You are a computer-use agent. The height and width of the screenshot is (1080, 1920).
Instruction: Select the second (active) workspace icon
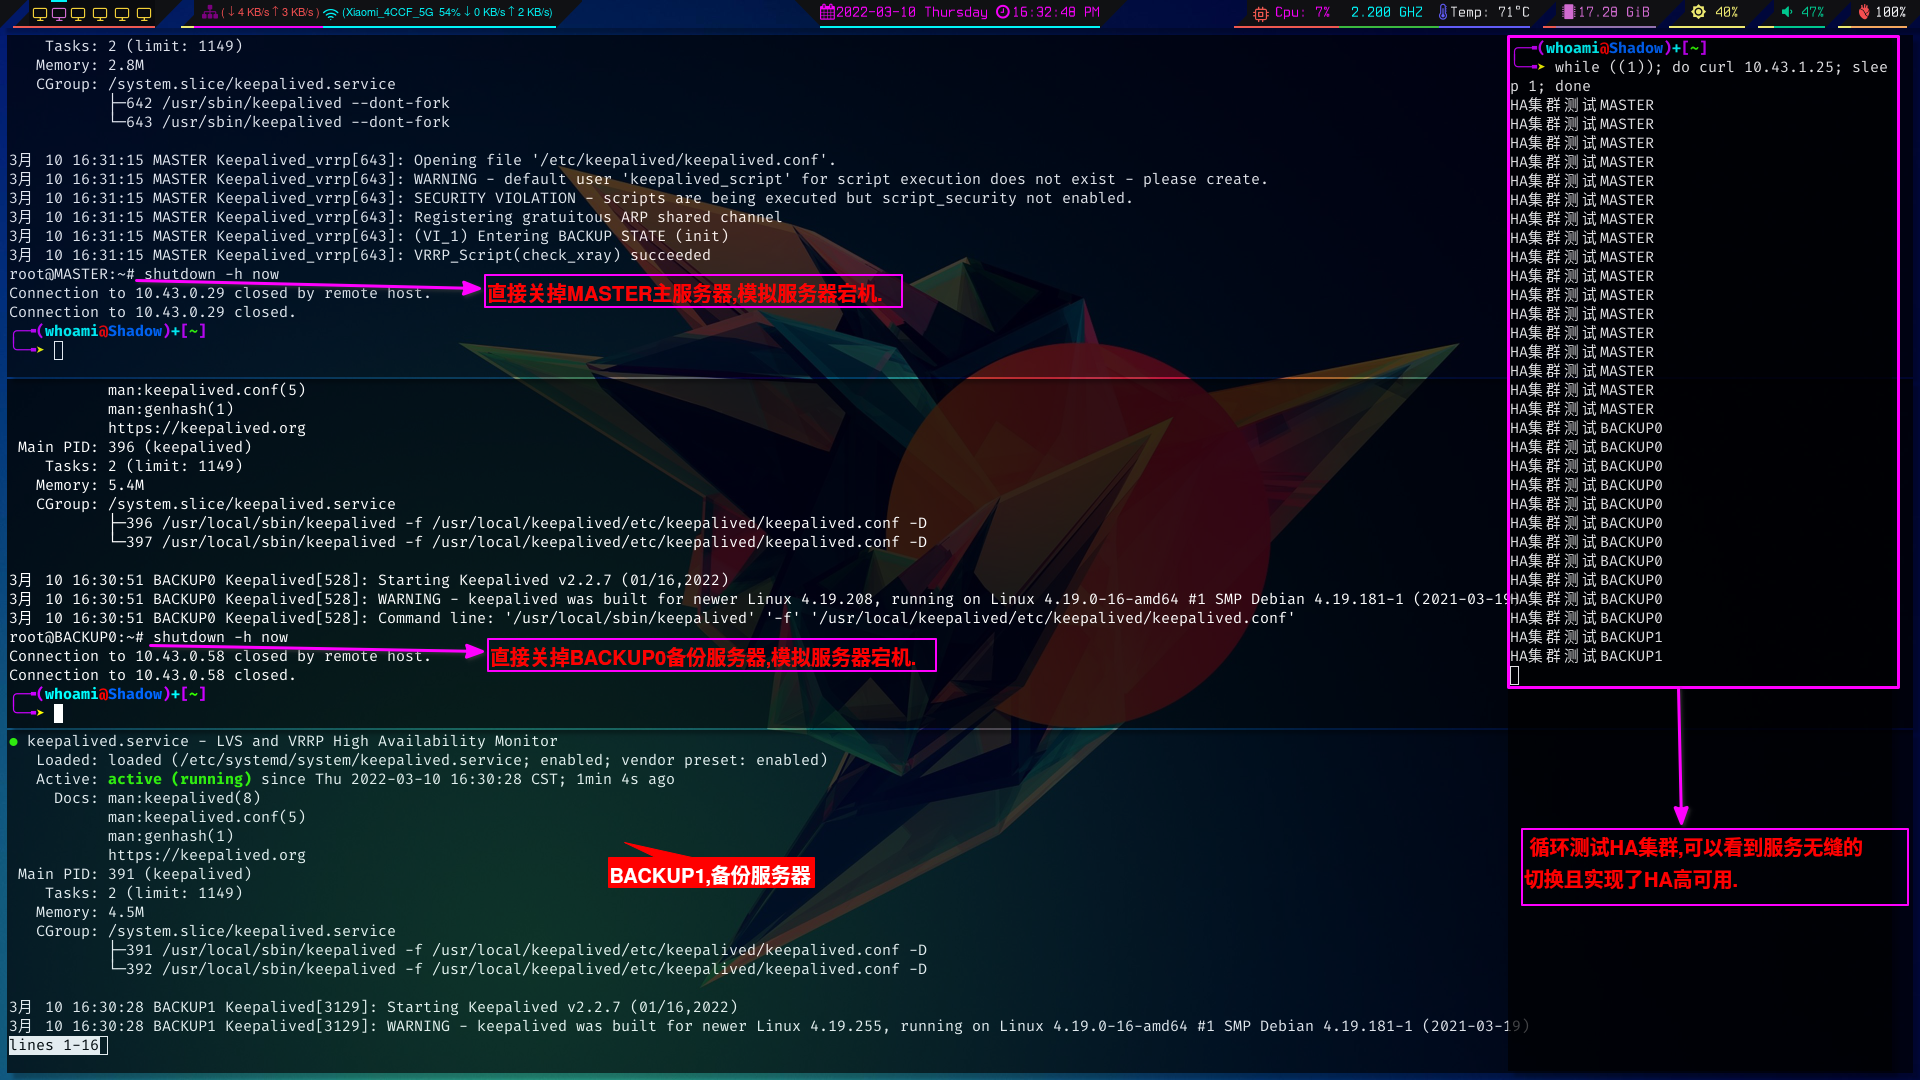pyautogui.click(x=60, y=13)
